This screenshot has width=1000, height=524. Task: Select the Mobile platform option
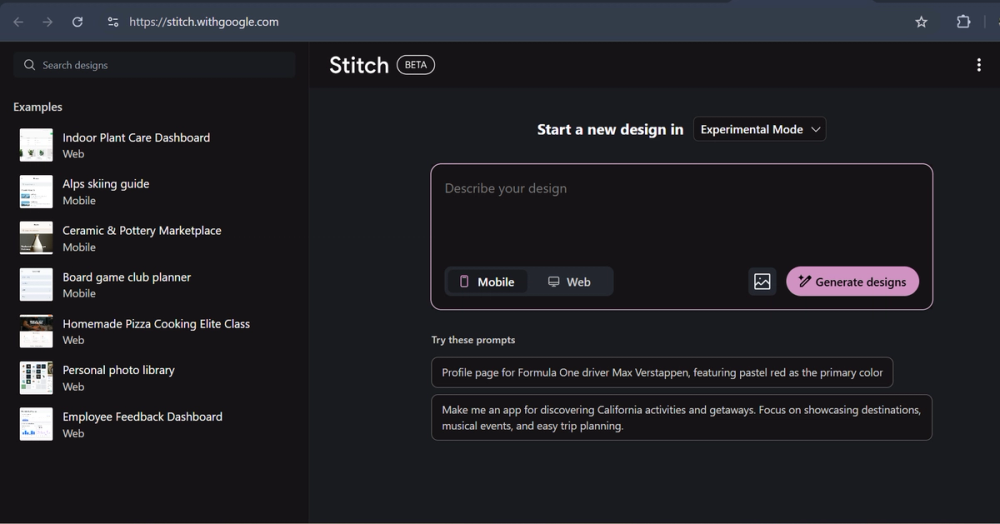488,282
